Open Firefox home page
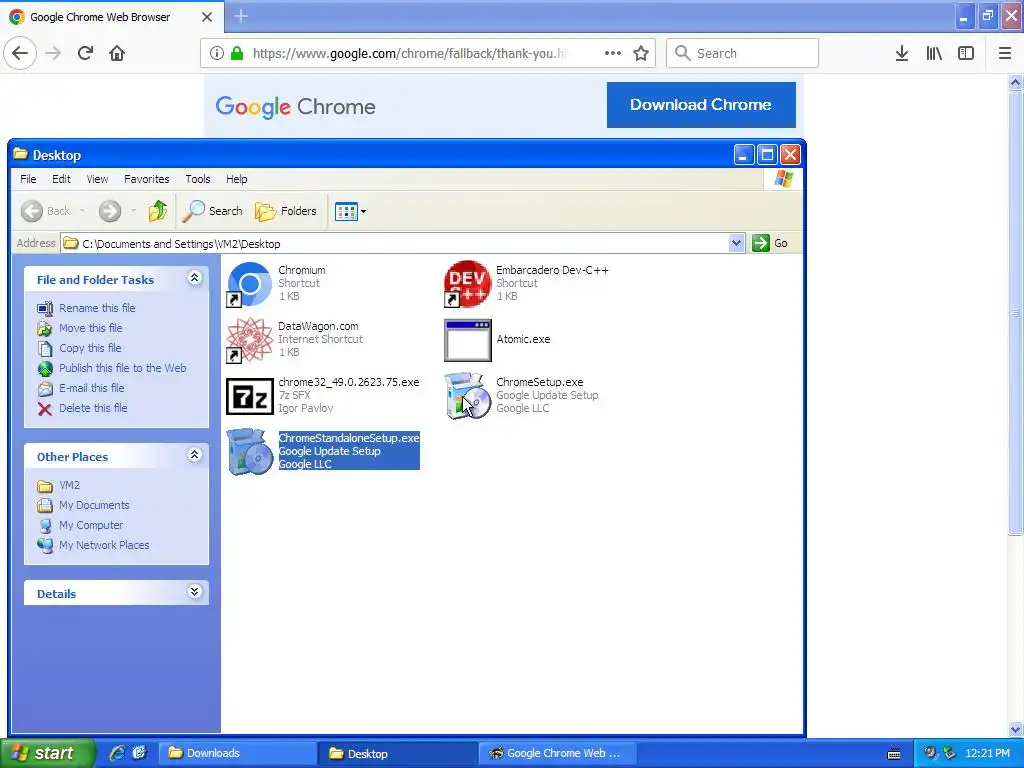Viewport: 1024px width, 768px height. (x=117, y=53)
